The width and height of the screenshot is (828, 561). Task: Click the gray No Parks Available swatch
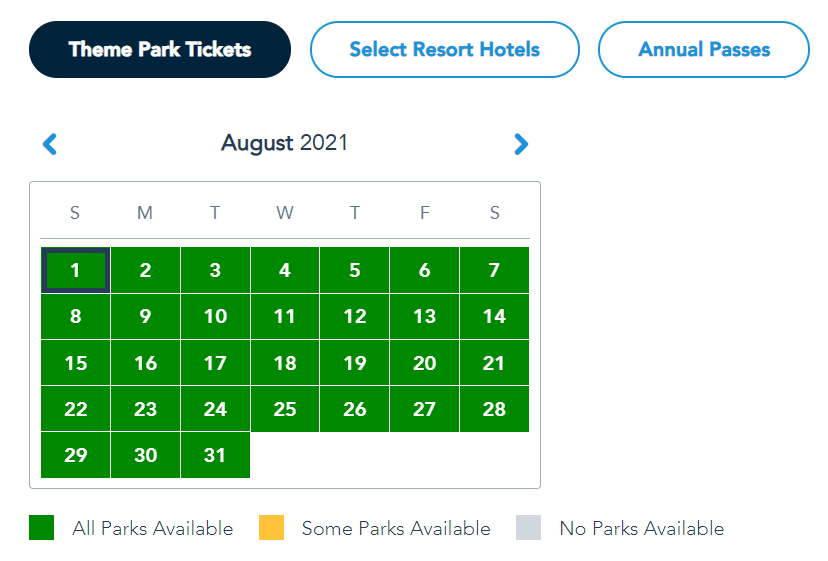(x=529, y=528)
